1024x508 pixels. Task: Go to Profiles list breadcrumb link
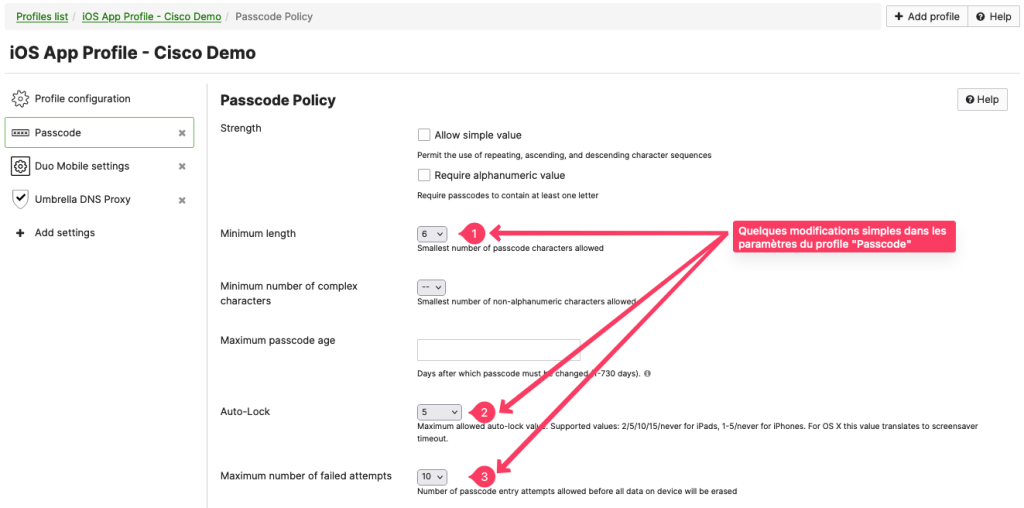[x=42, y=17]
